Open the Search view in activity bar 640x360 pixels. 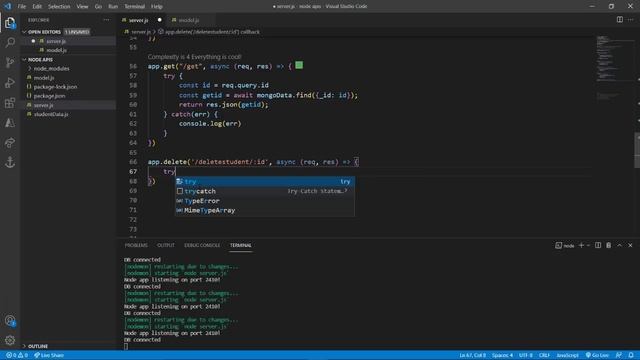pos(10,42)
